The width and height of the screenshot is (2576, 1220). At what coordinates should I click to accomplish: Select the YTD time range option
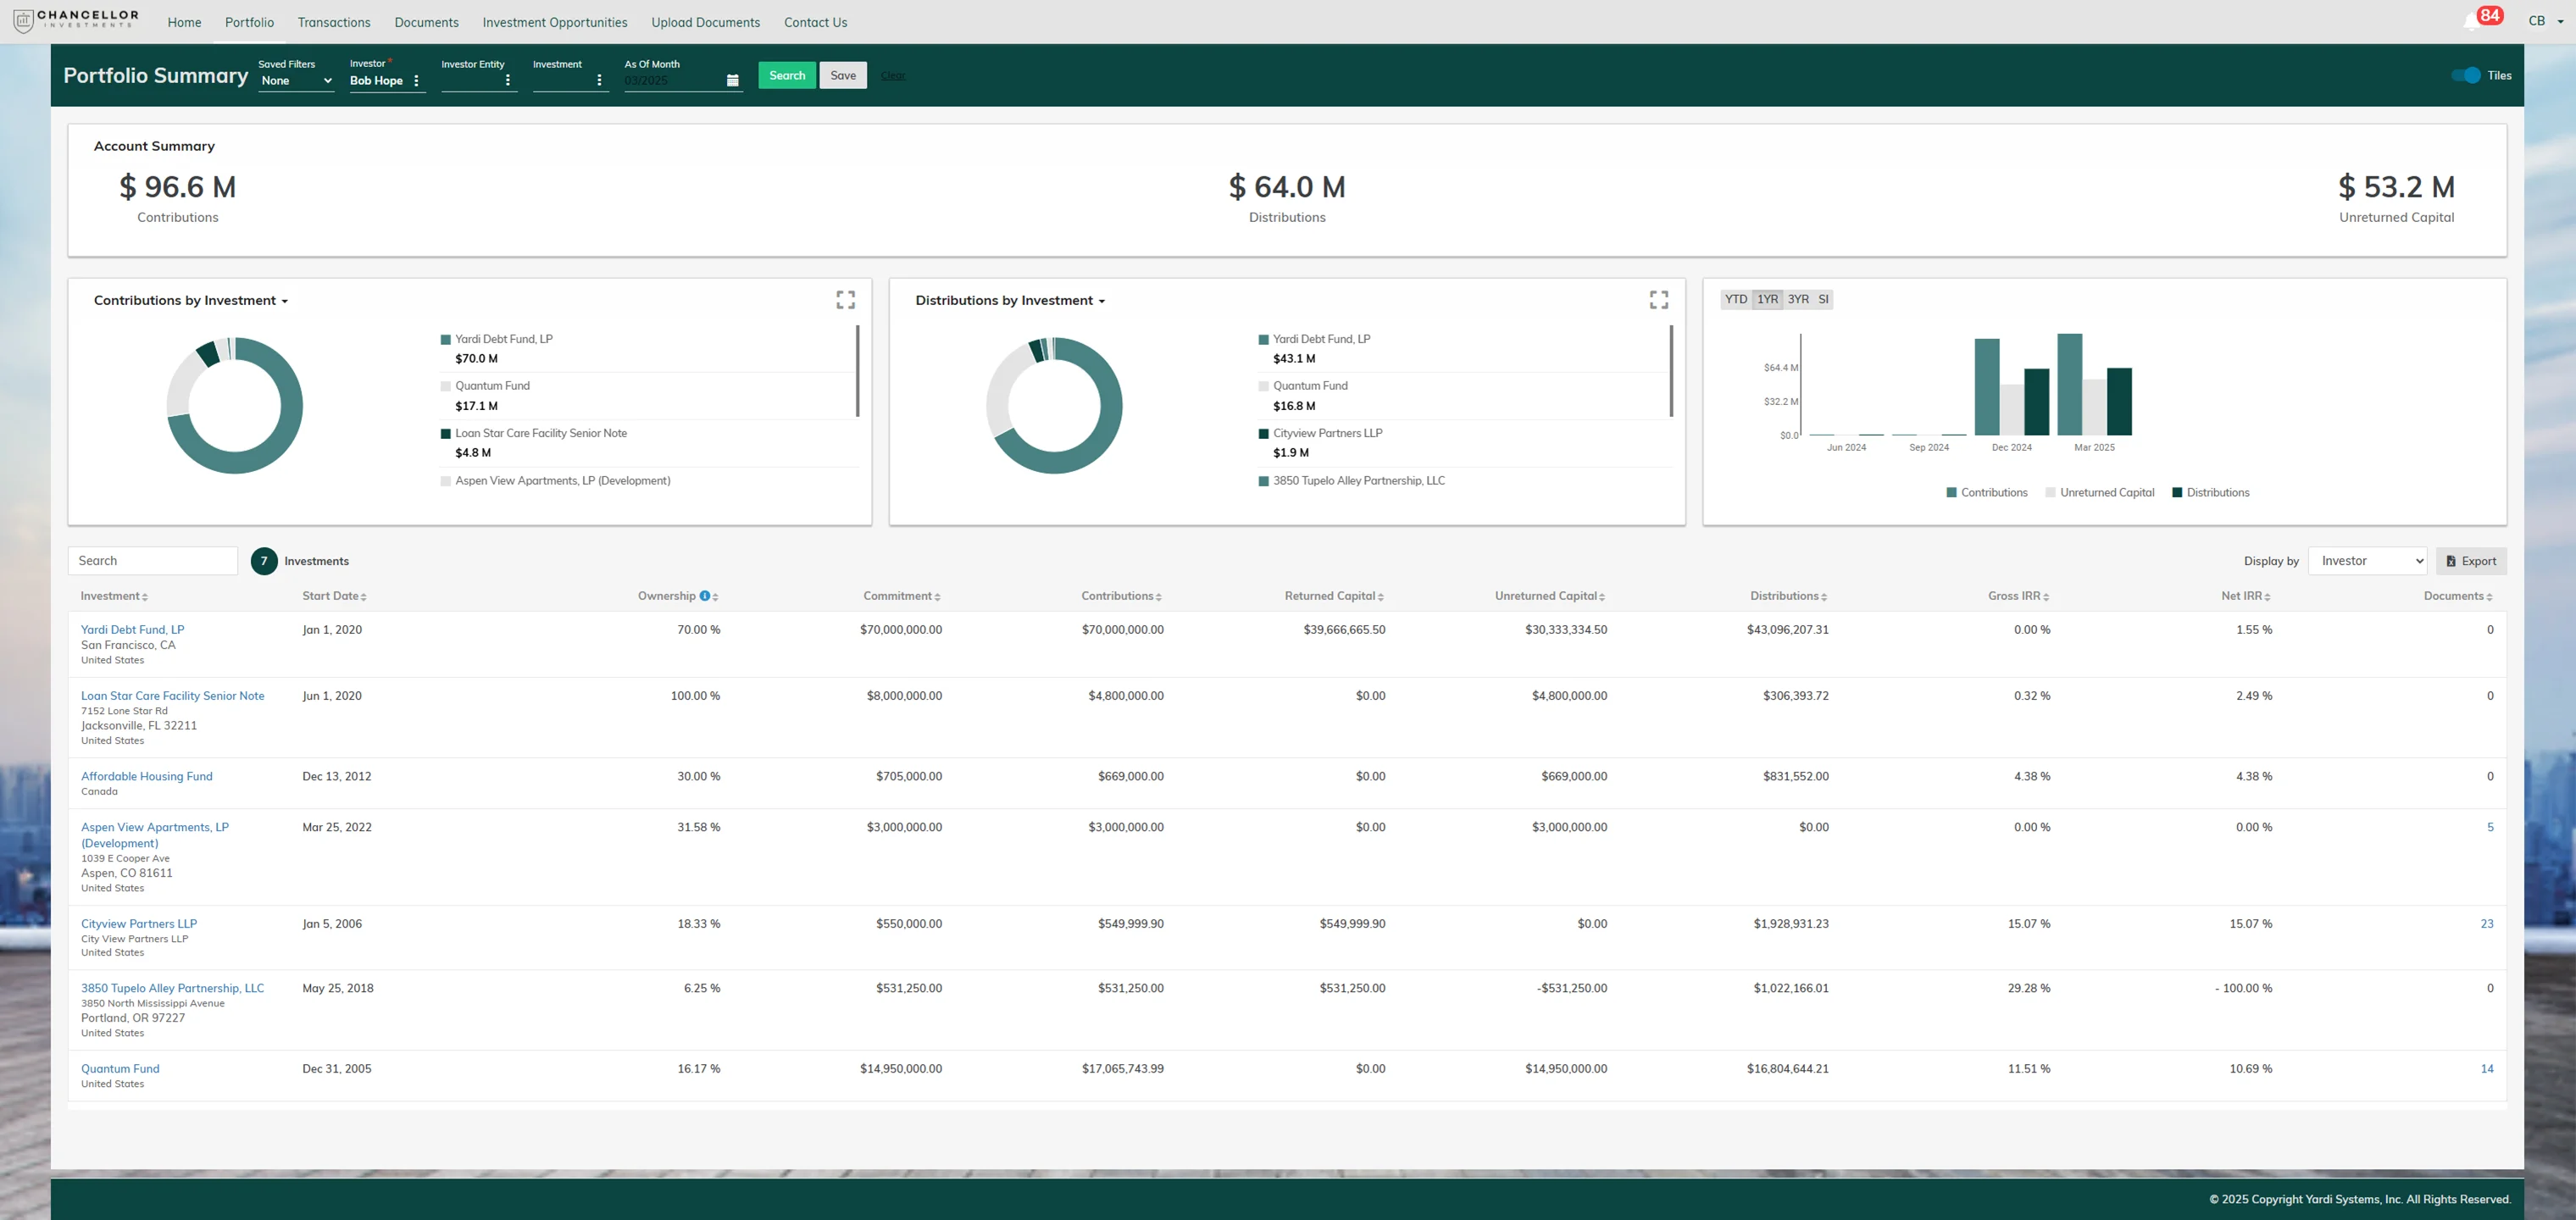pos(1735,299)
